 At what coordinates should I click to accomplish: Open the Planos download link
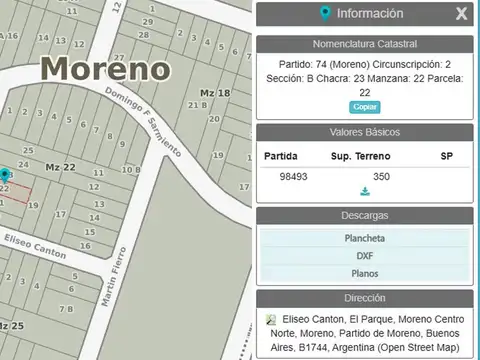(x=365, y=274)
